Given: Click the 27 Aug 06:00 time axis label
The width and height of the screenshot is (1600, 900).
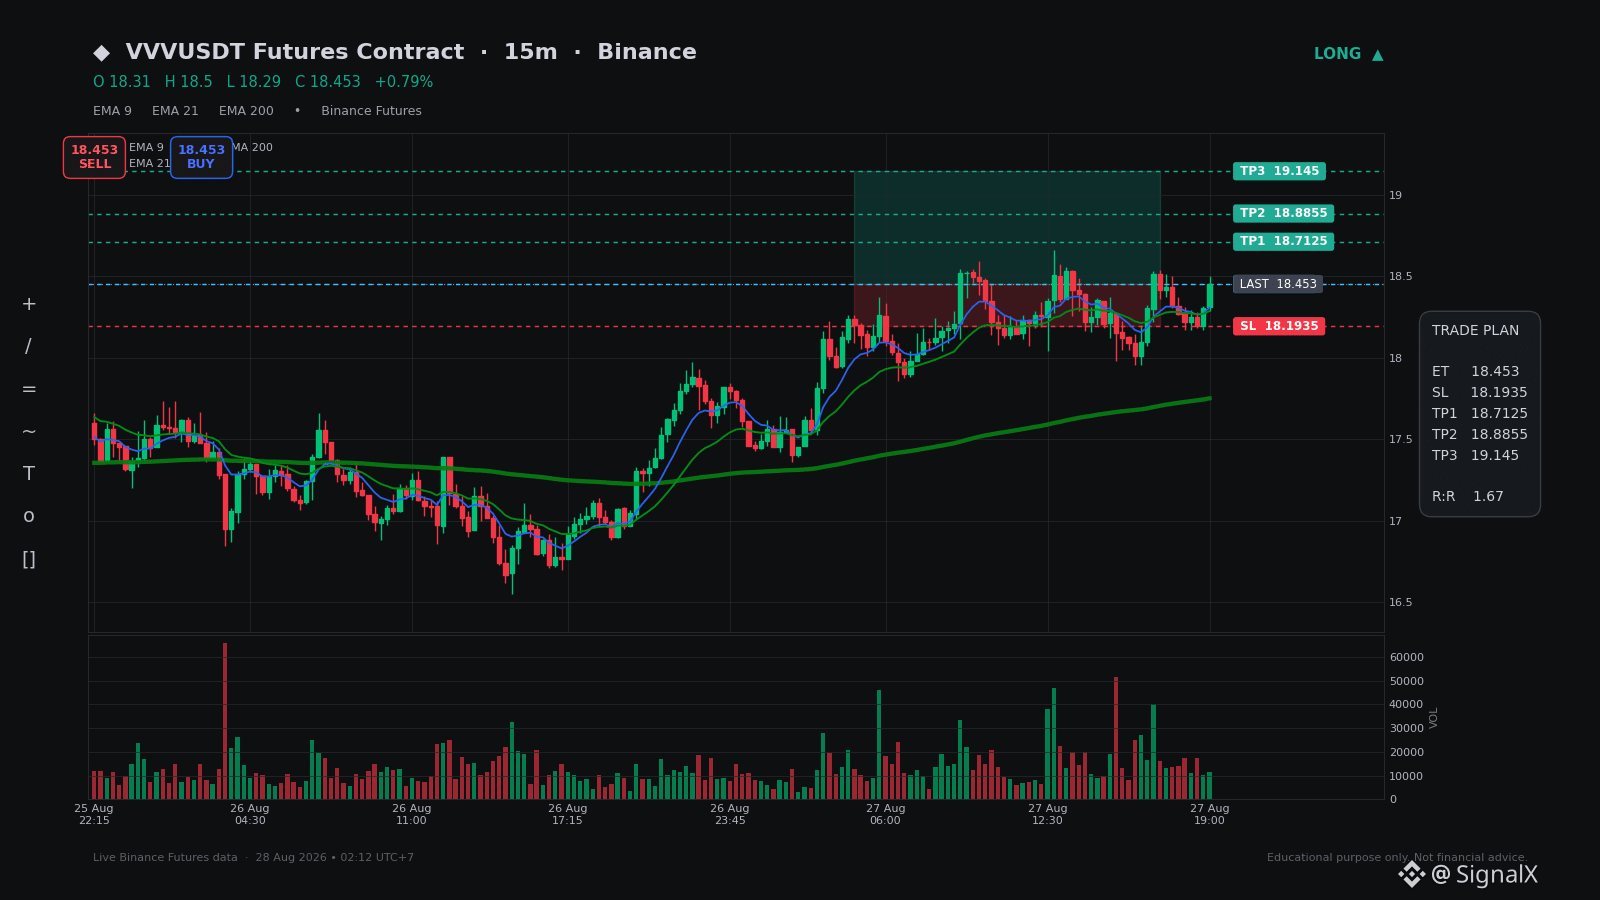Looking at the screenshot, I should pos(886,814).
